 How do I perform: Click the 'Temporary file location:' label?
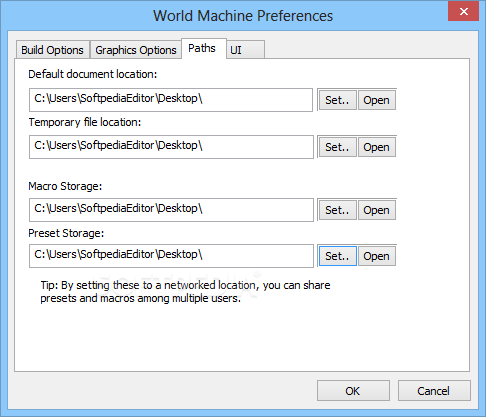tap(85, 122)
